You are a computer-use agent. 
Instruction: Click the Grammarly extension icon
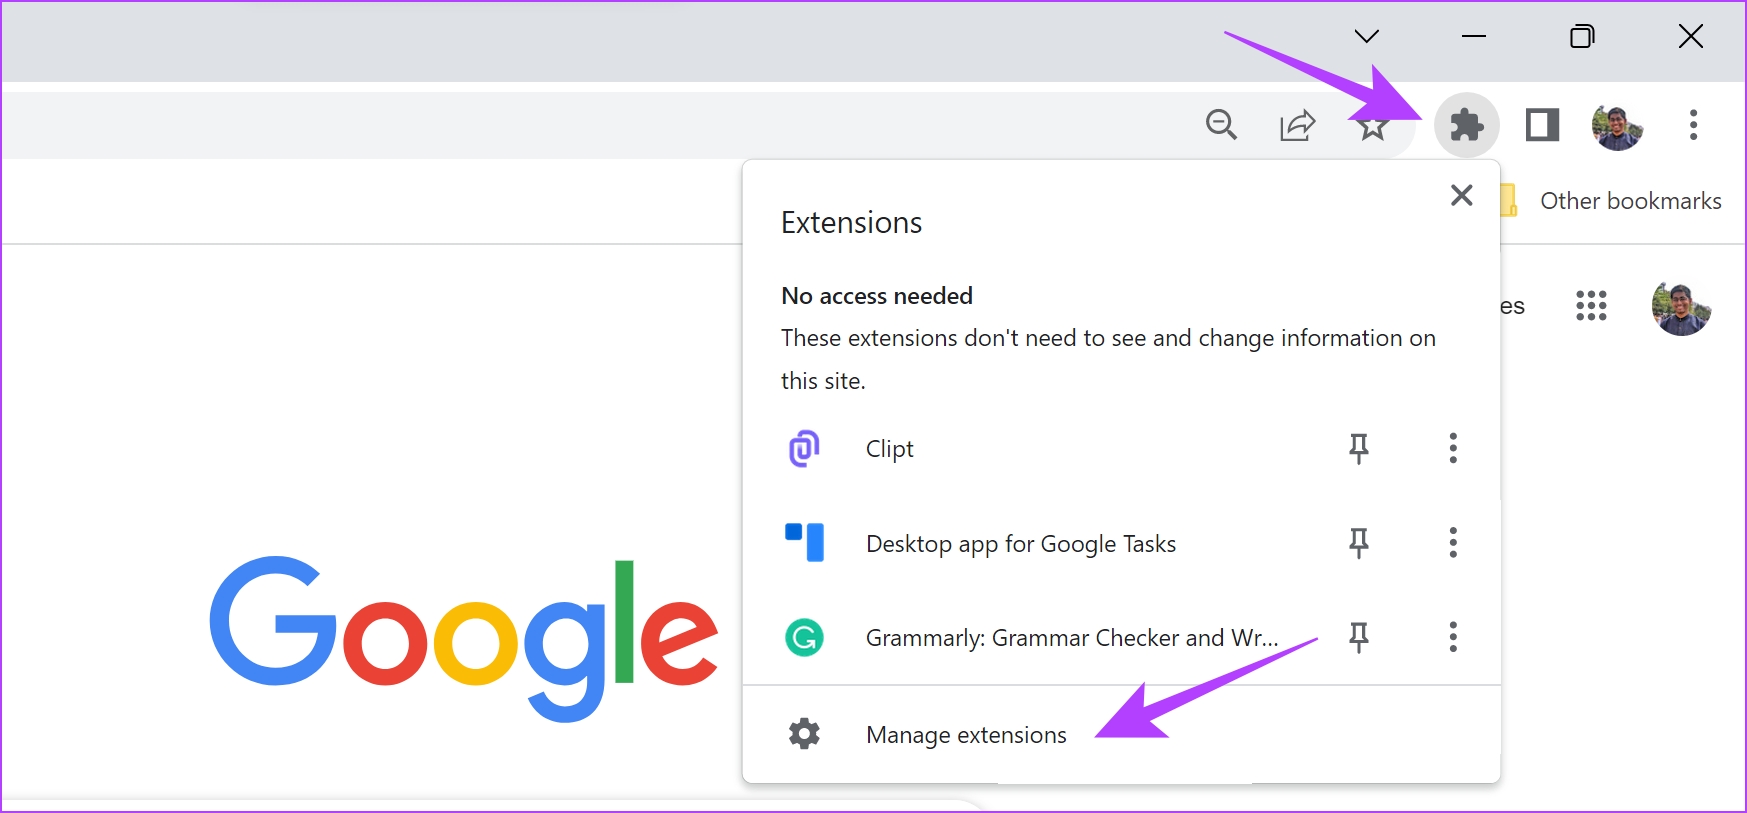pos(804,638)
